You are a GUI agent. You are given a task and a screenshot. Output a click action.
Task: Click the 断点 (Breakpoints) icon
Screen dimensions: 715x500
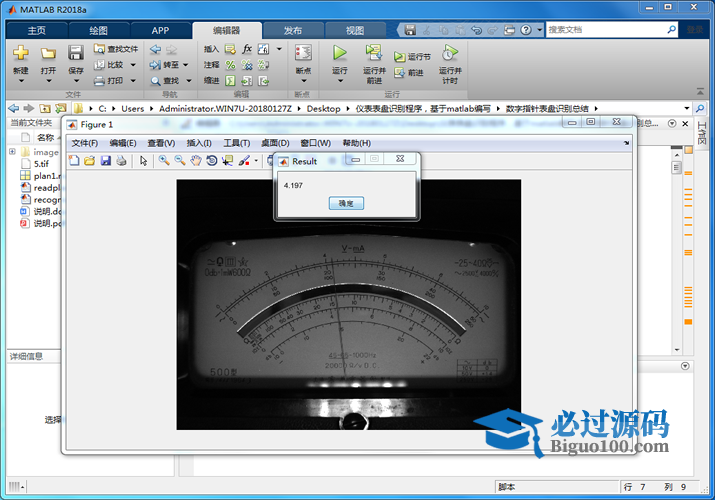[x=303, y=53]
